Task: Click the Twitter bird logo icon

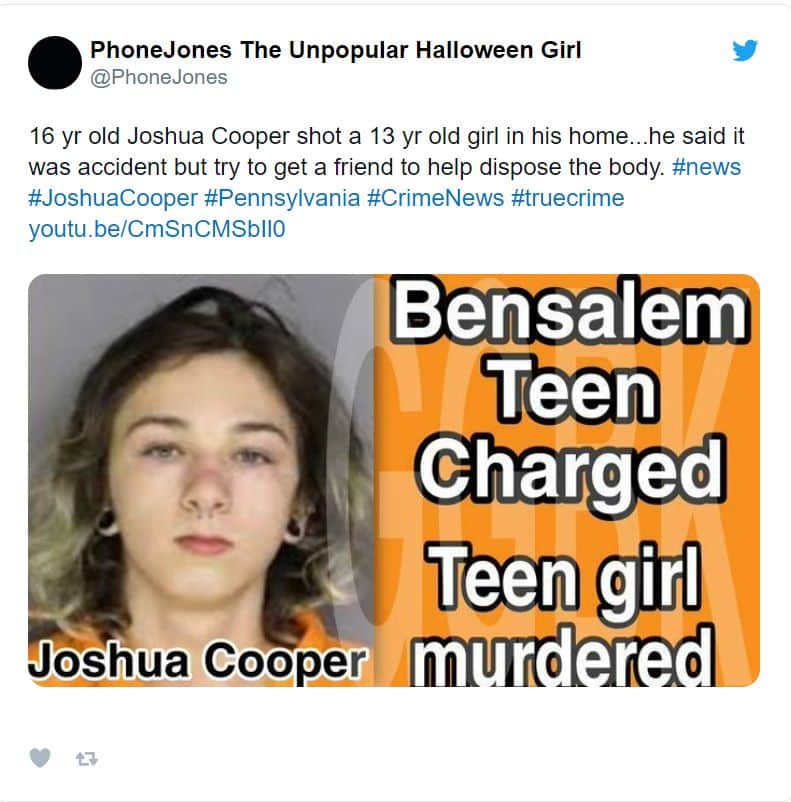Action: coord(745,50)
